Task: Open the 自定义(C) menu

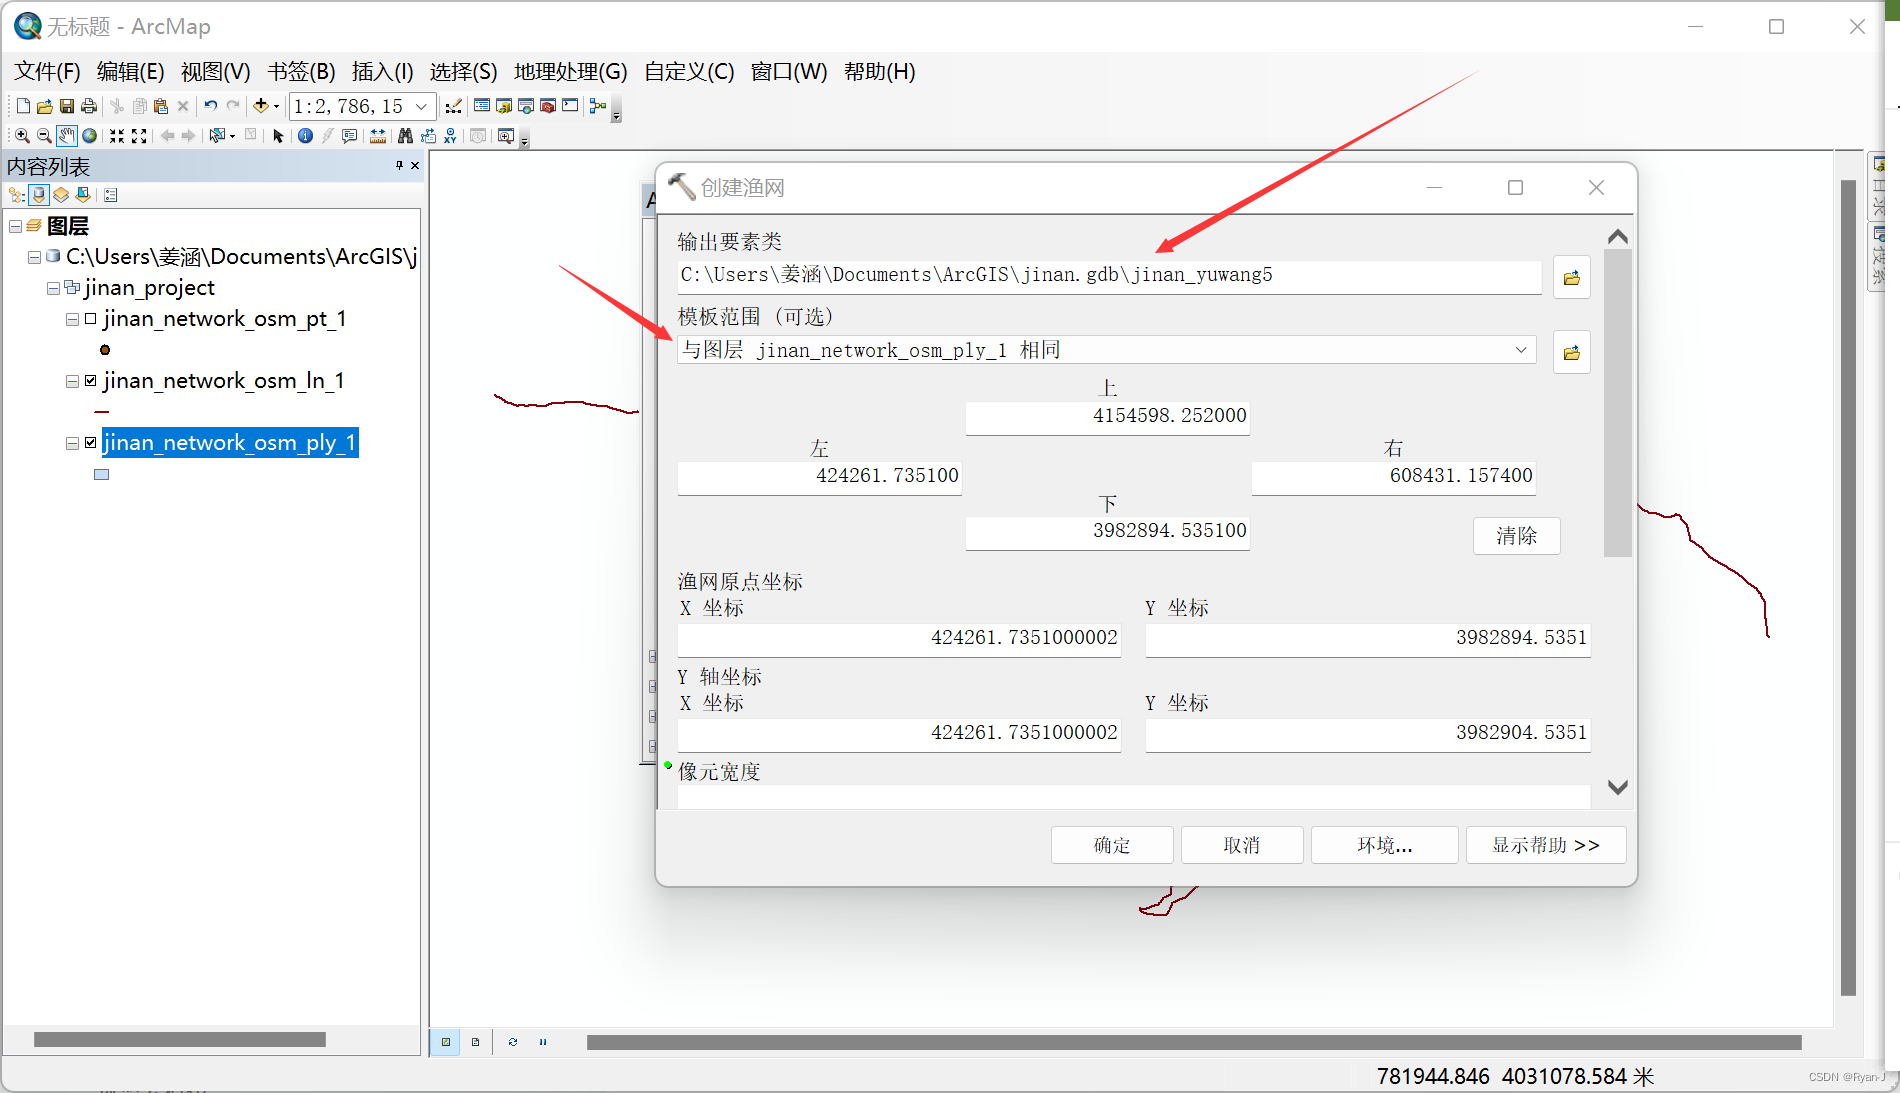Action: pos(689,72)
